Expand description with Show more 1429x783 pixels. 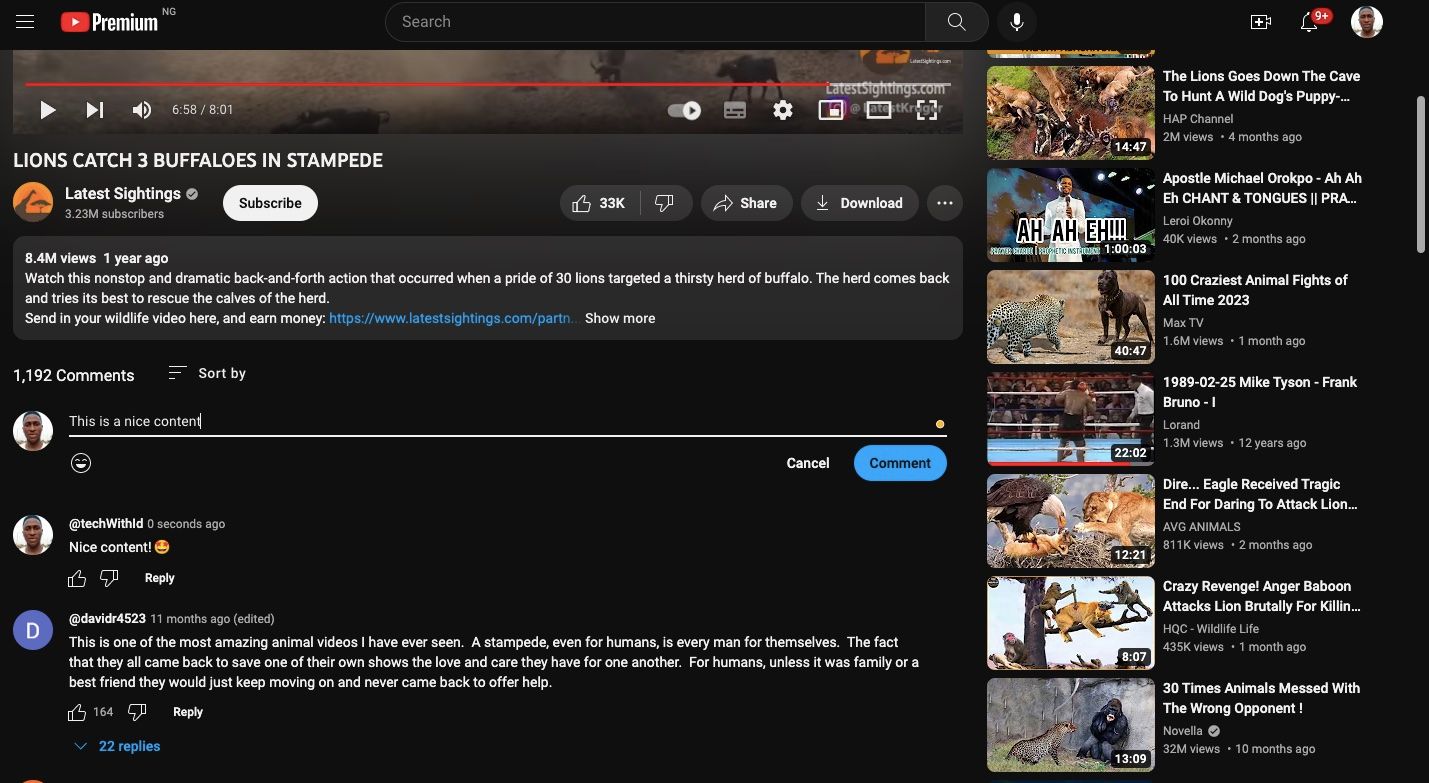[x=620, y=318]
